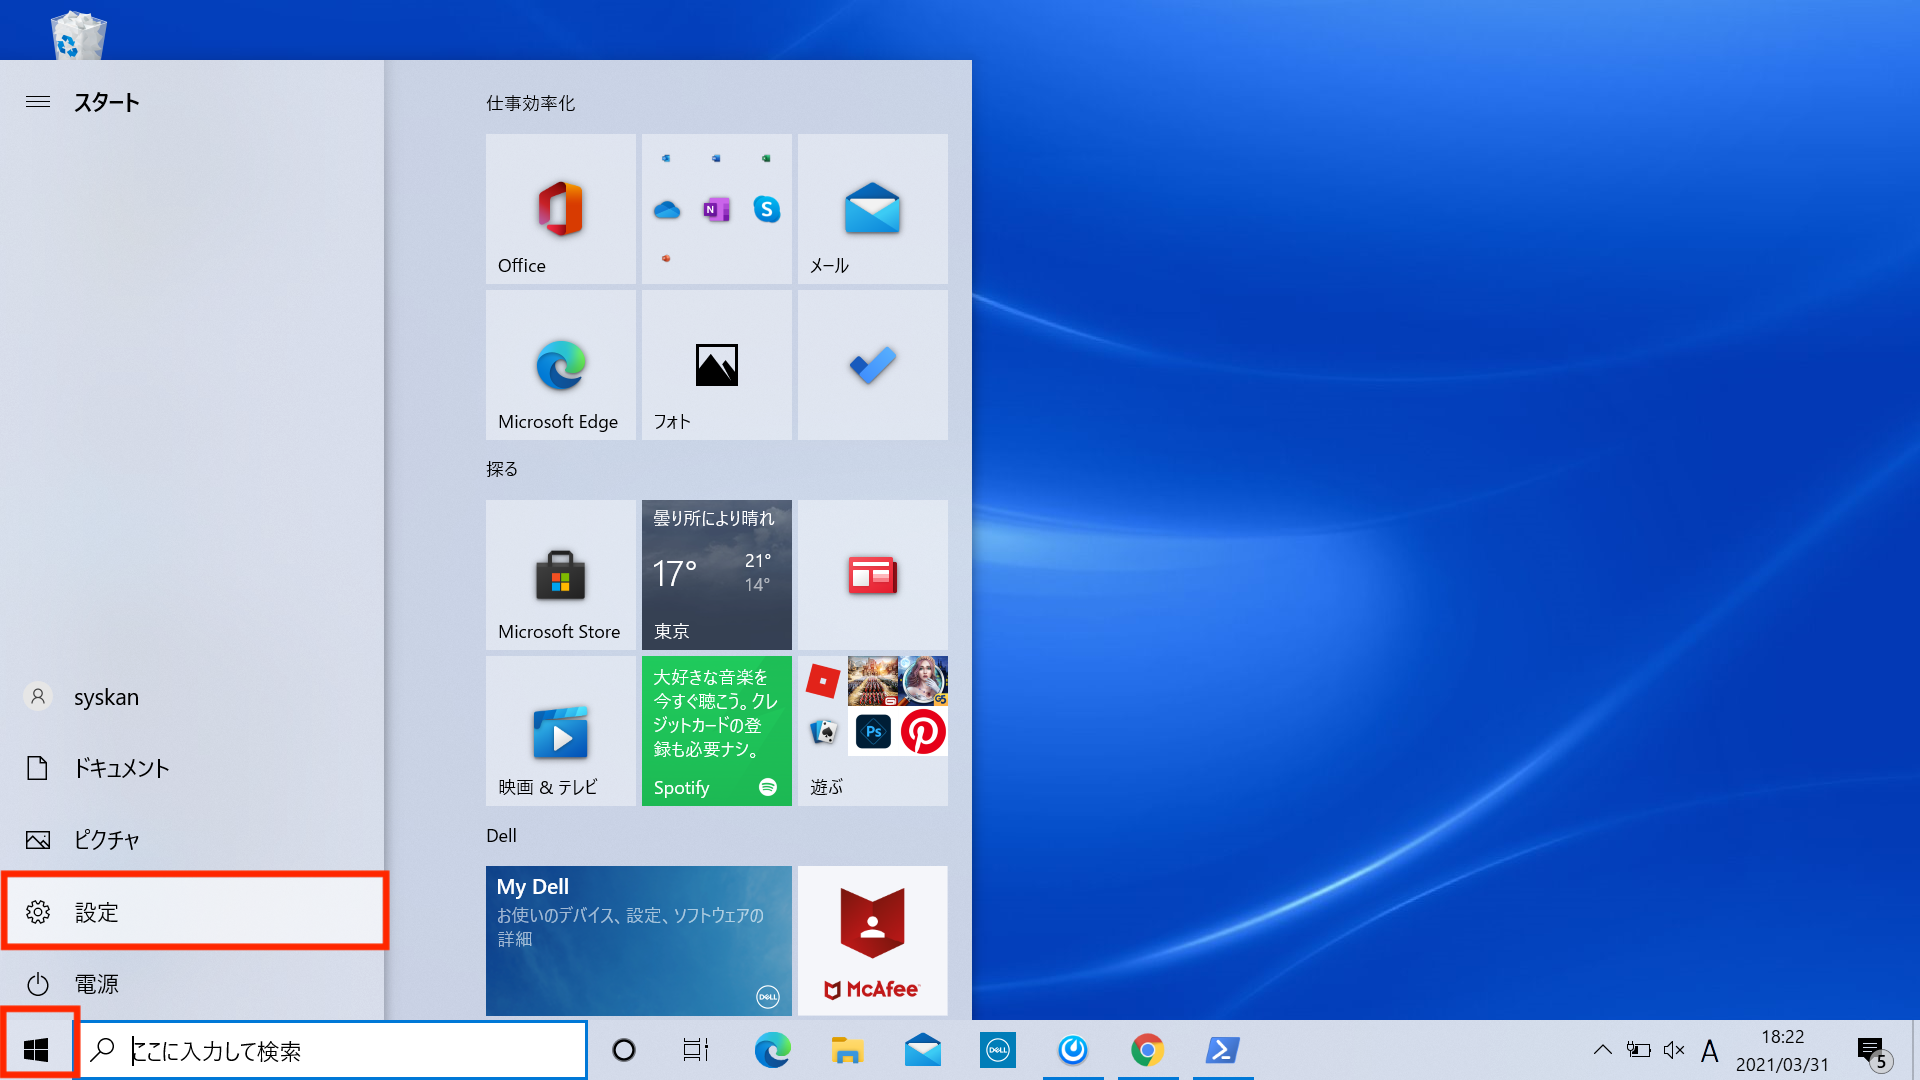Show hidden system tray icons
1920x1080 pixels.
(x=1602, y=1050)
